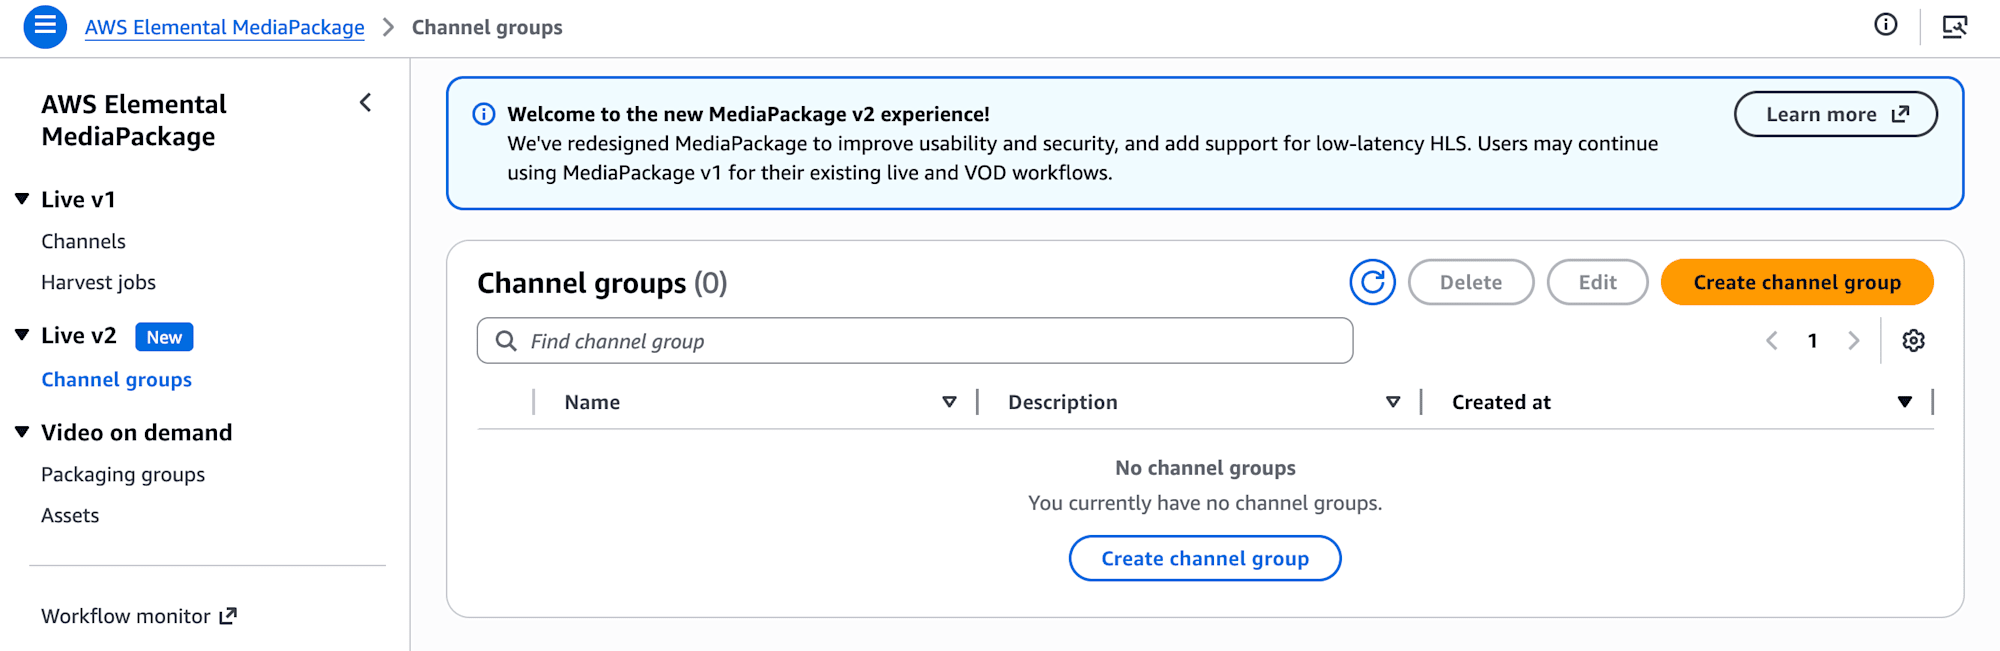Open the AWS Elemental MediaPackage breadcrumb link
Image resolution: width=2000 pixels, height=651 pixels.
(224, 27)
